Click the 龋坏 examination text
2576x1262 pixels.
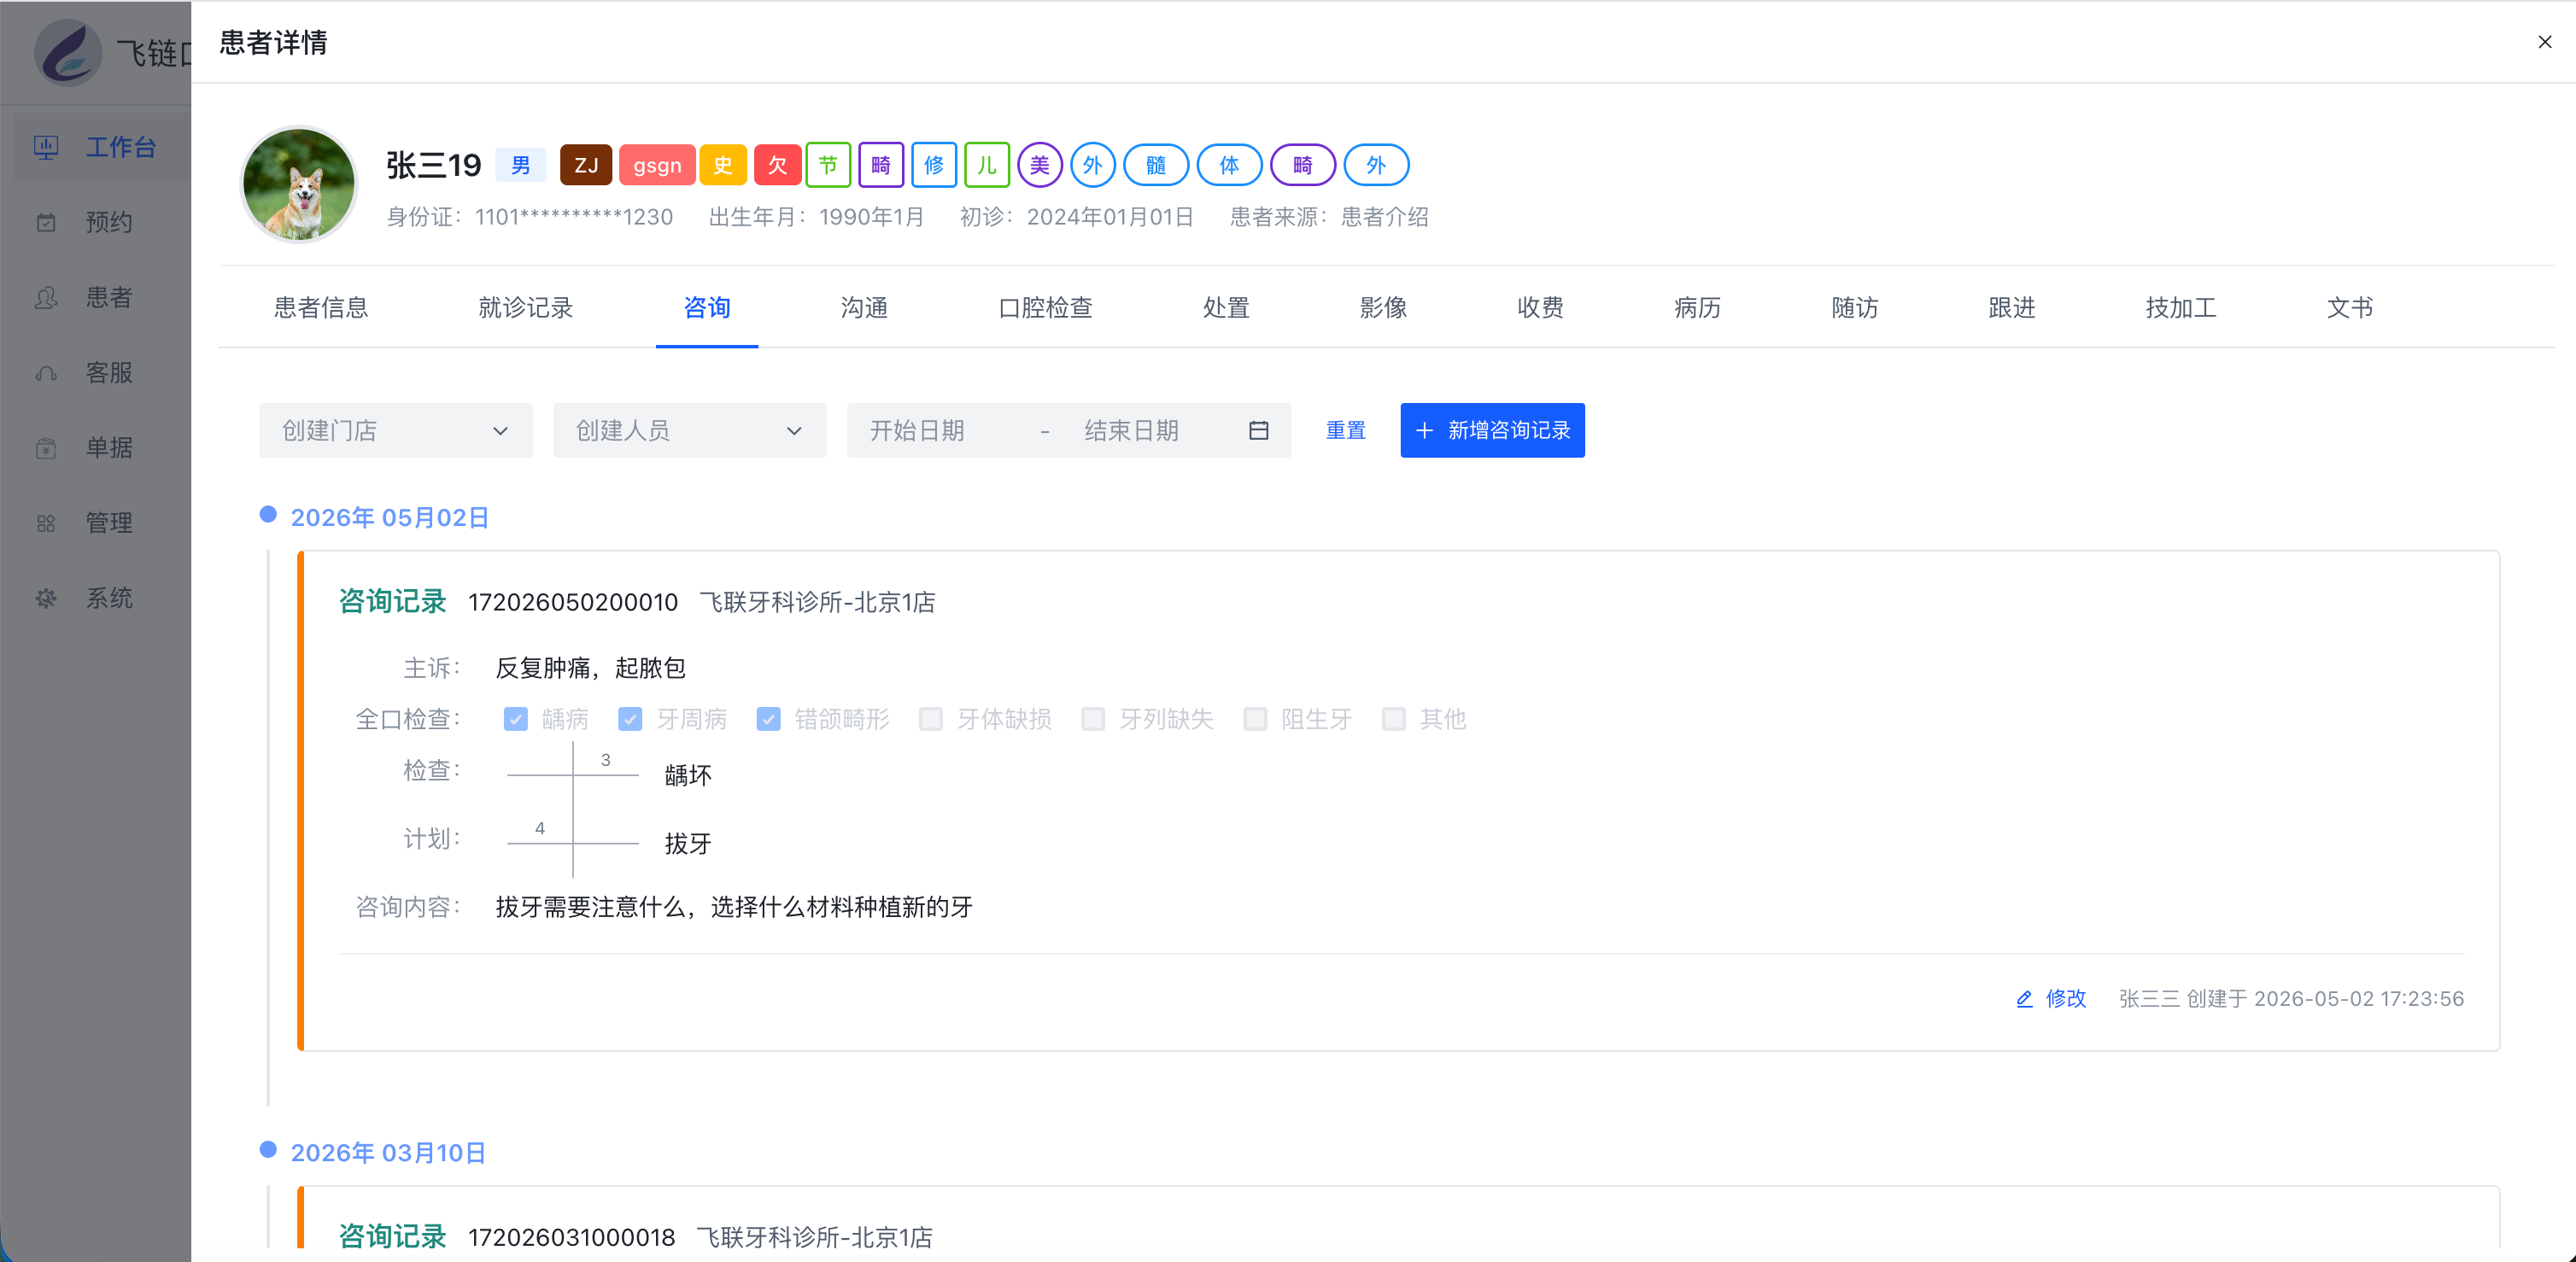click(x=688, y=776)
